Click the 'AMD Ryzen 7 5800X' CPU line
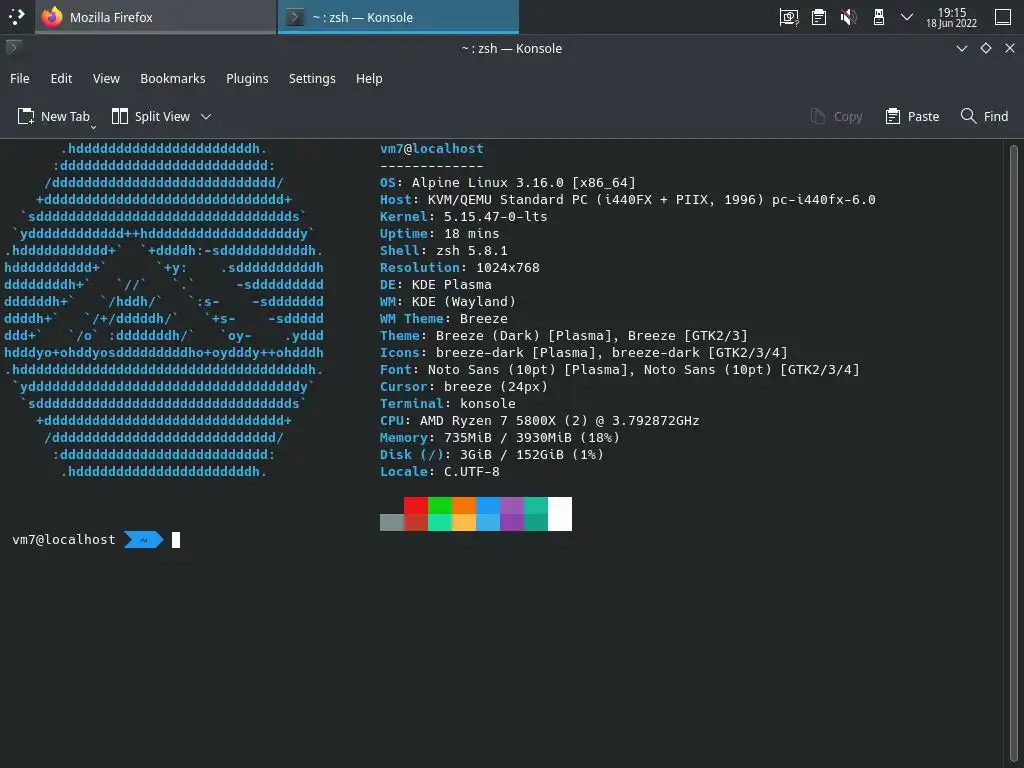 coord(539,420)
